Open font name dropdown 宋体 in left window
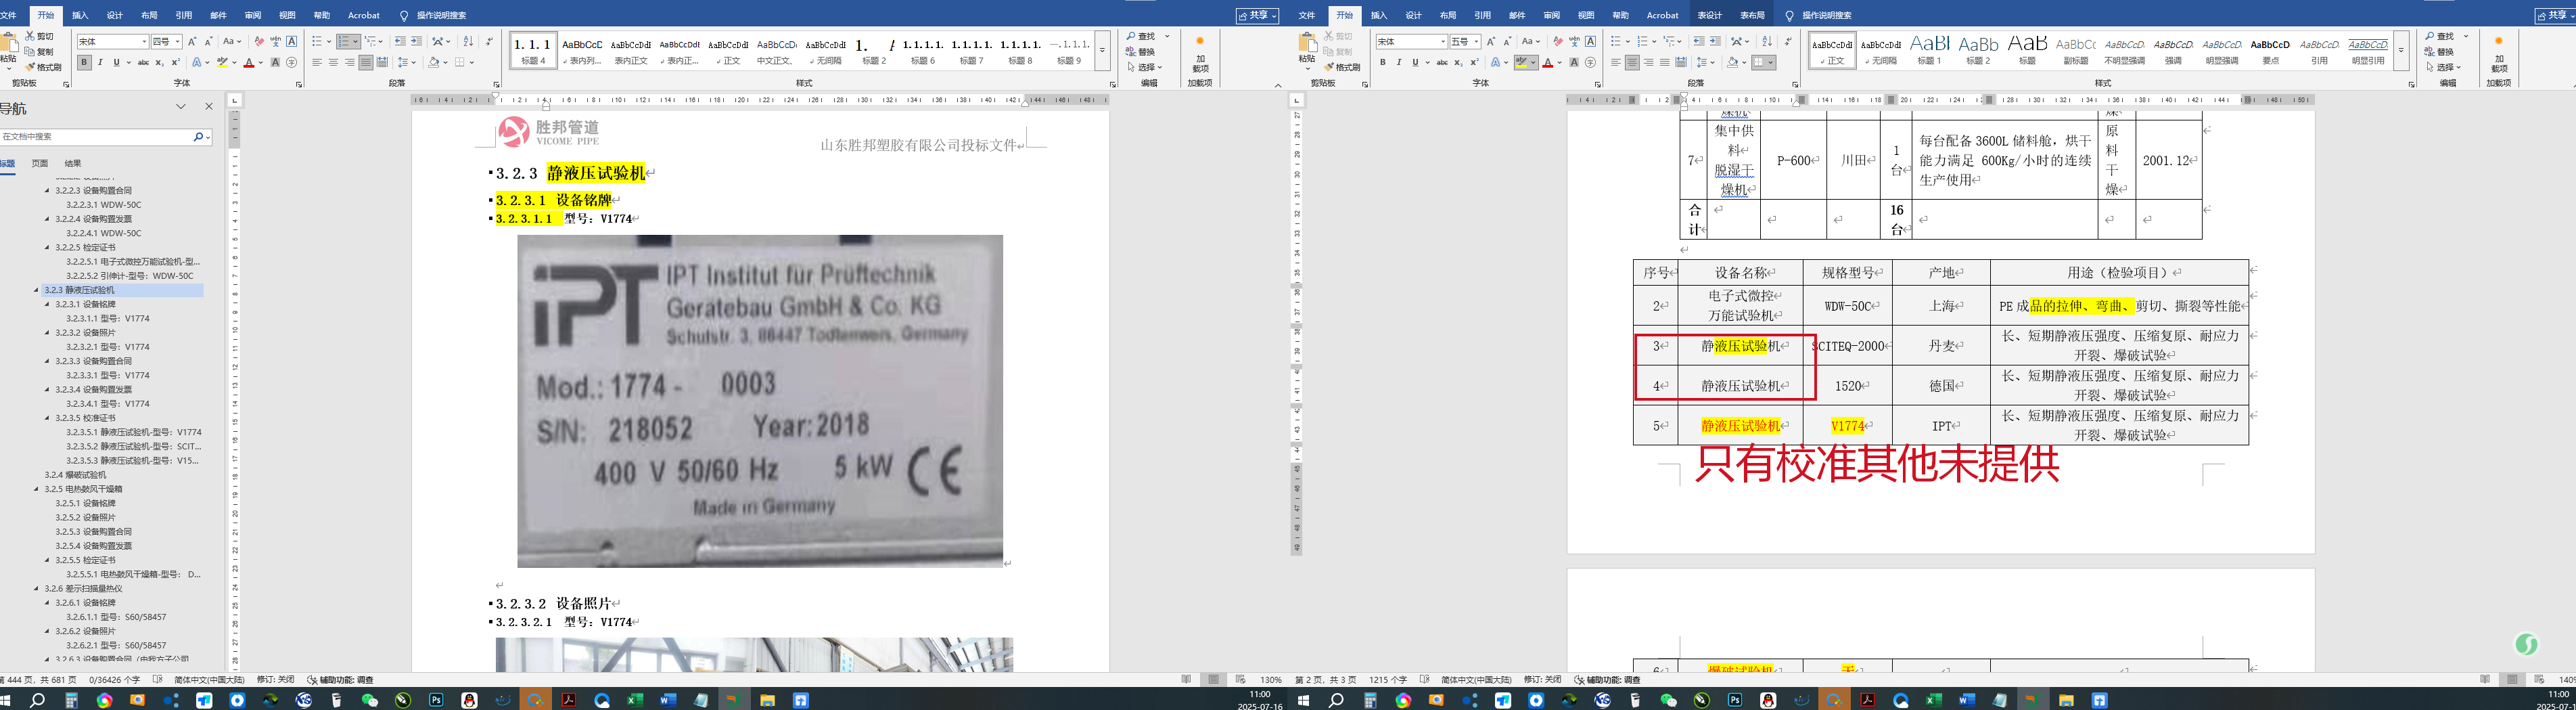The image size is (2576, 710). coord(144,42)
